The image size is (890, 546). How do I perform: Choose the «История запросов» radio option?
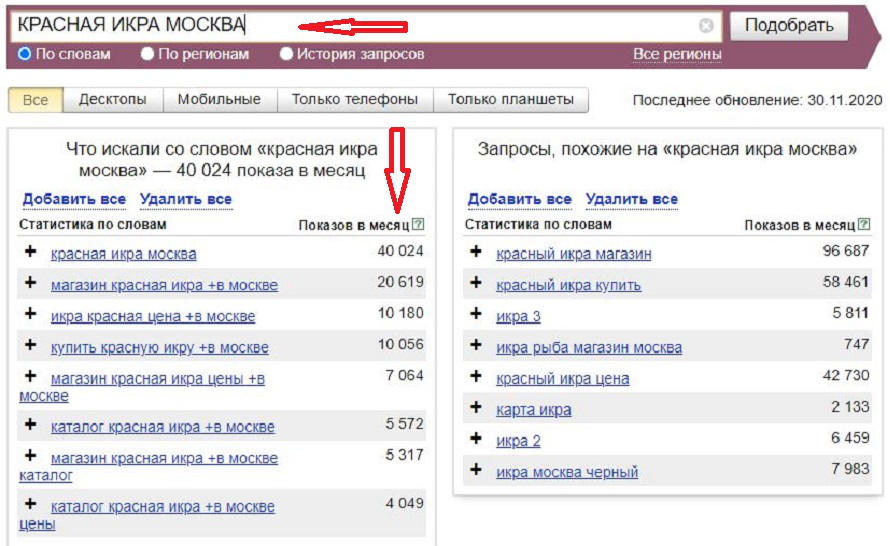coord(287,54)
